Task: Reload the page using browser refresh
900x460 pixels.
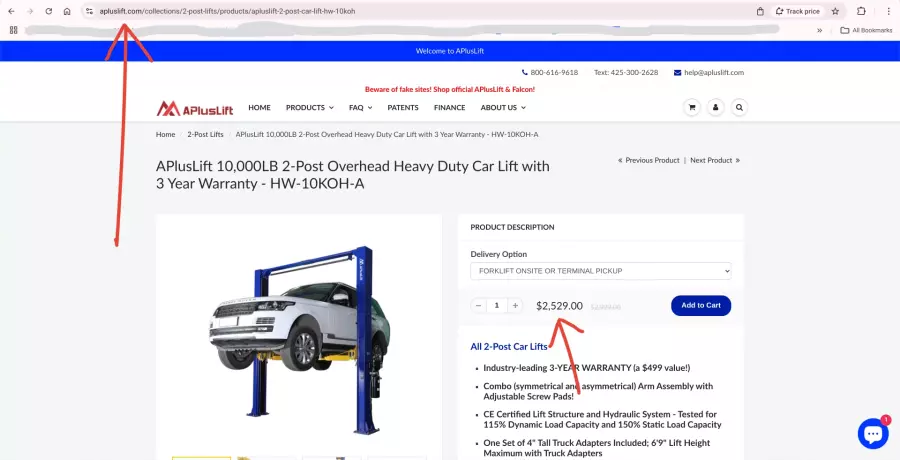Action: [x=48, y=11]
